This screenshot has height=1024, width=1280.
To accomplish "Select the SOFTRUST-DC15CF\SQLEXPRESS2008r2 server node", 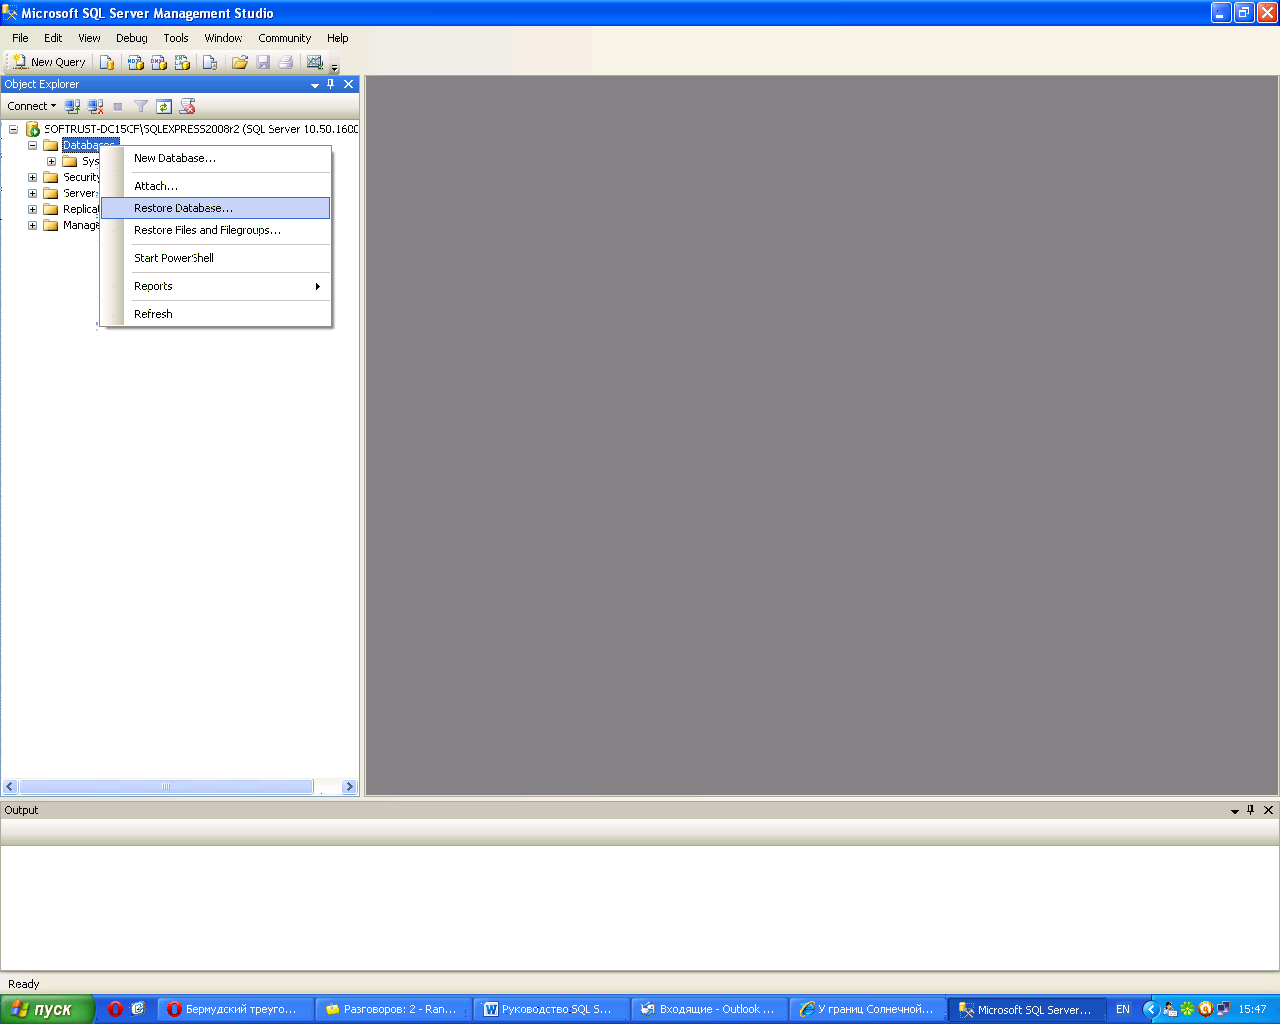I will coord(201,129).
